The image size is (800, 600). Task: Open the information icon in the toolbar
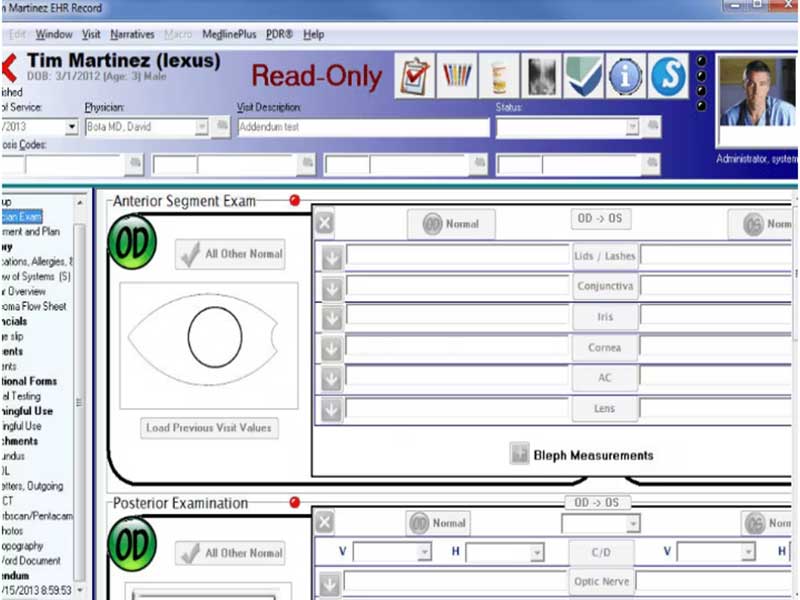point(625,76)
